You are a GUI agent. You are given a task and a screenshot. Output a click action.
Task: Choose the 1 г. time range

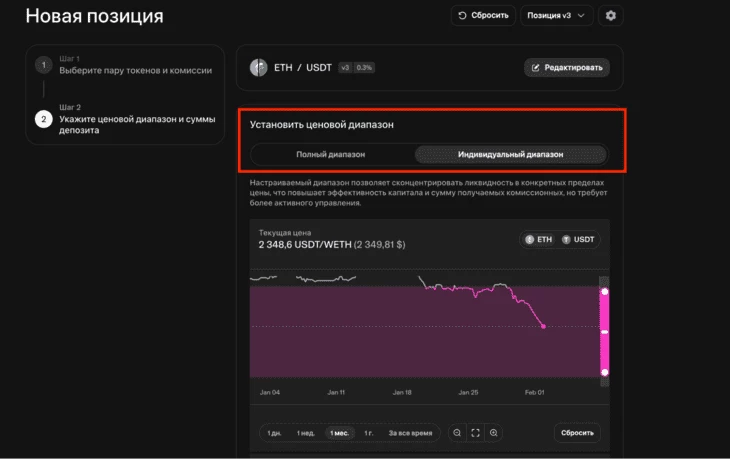coord(369,433)
